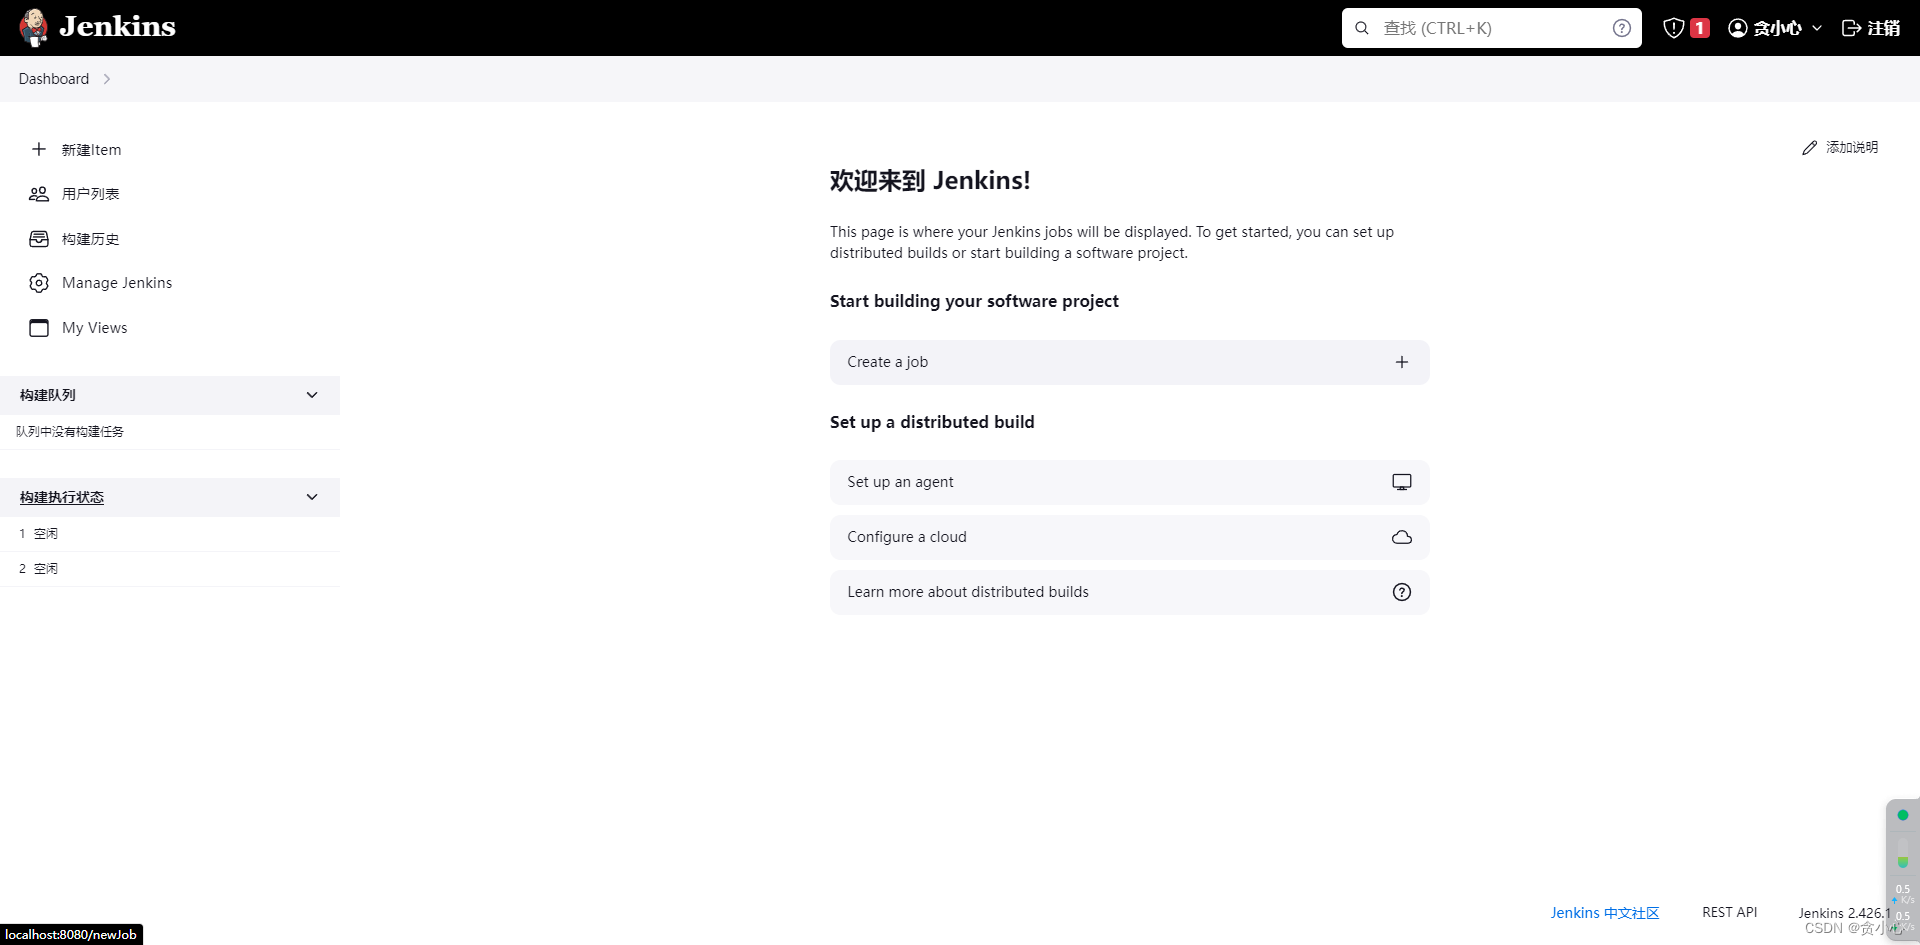Click the plus icon on Create a job

pos(1402,362)
